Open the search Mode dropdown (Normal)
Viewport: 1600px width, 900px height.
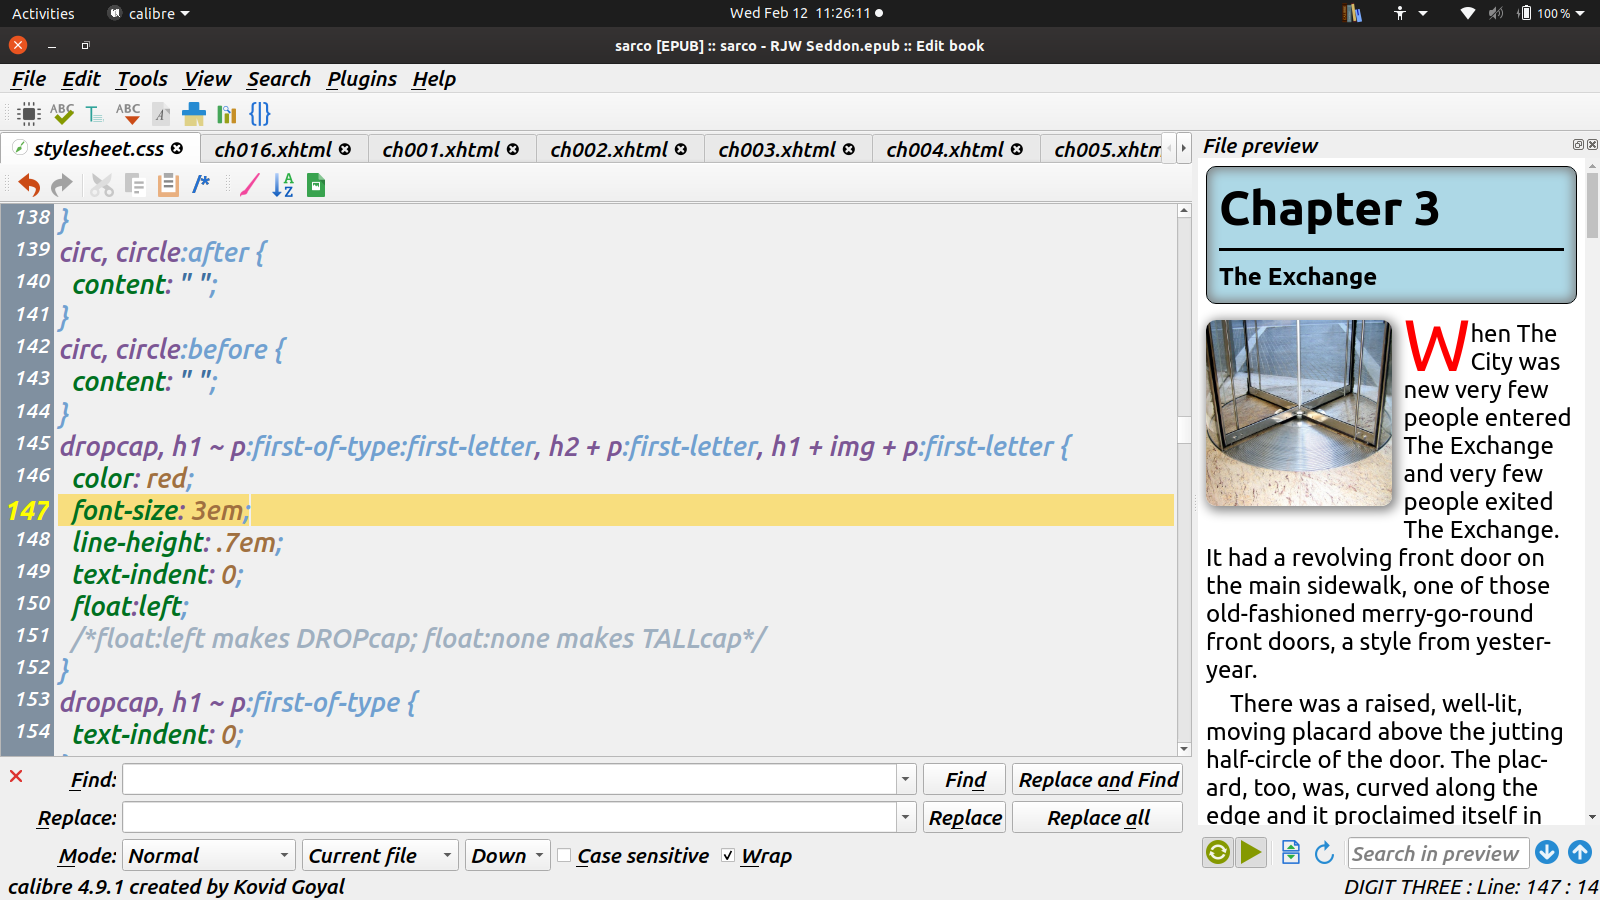pyautogui.click(x=209, y=856)
